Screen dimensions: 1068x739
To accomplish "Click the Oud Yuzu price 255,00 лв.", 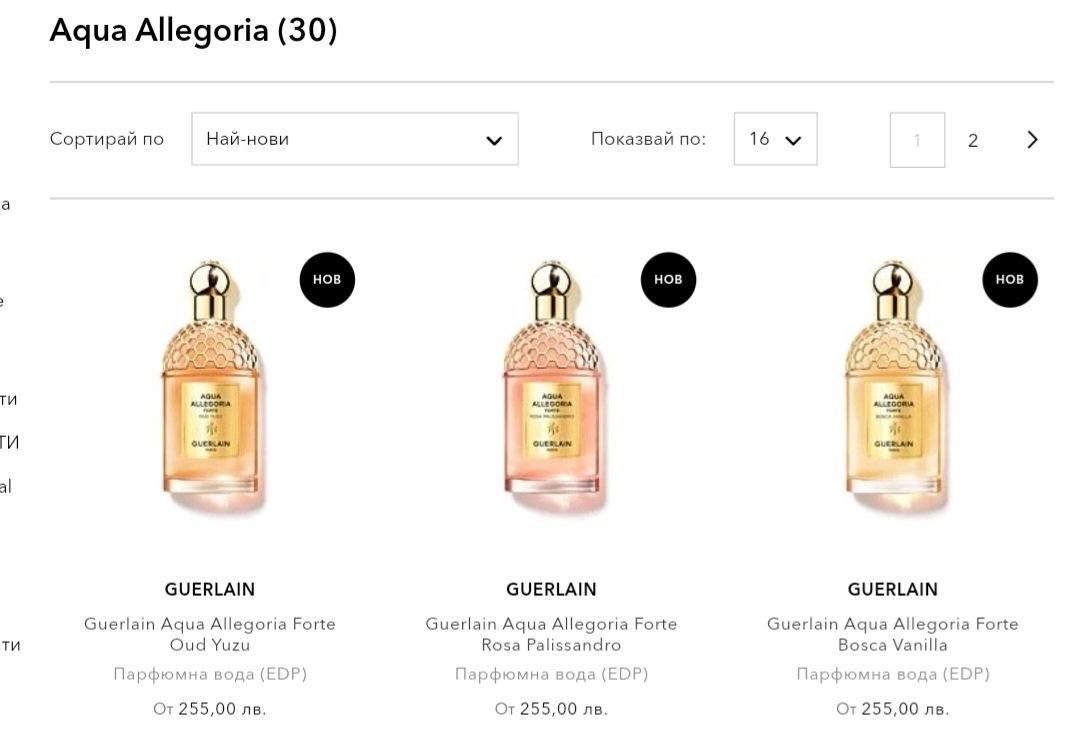I will [x=210, y=709].
